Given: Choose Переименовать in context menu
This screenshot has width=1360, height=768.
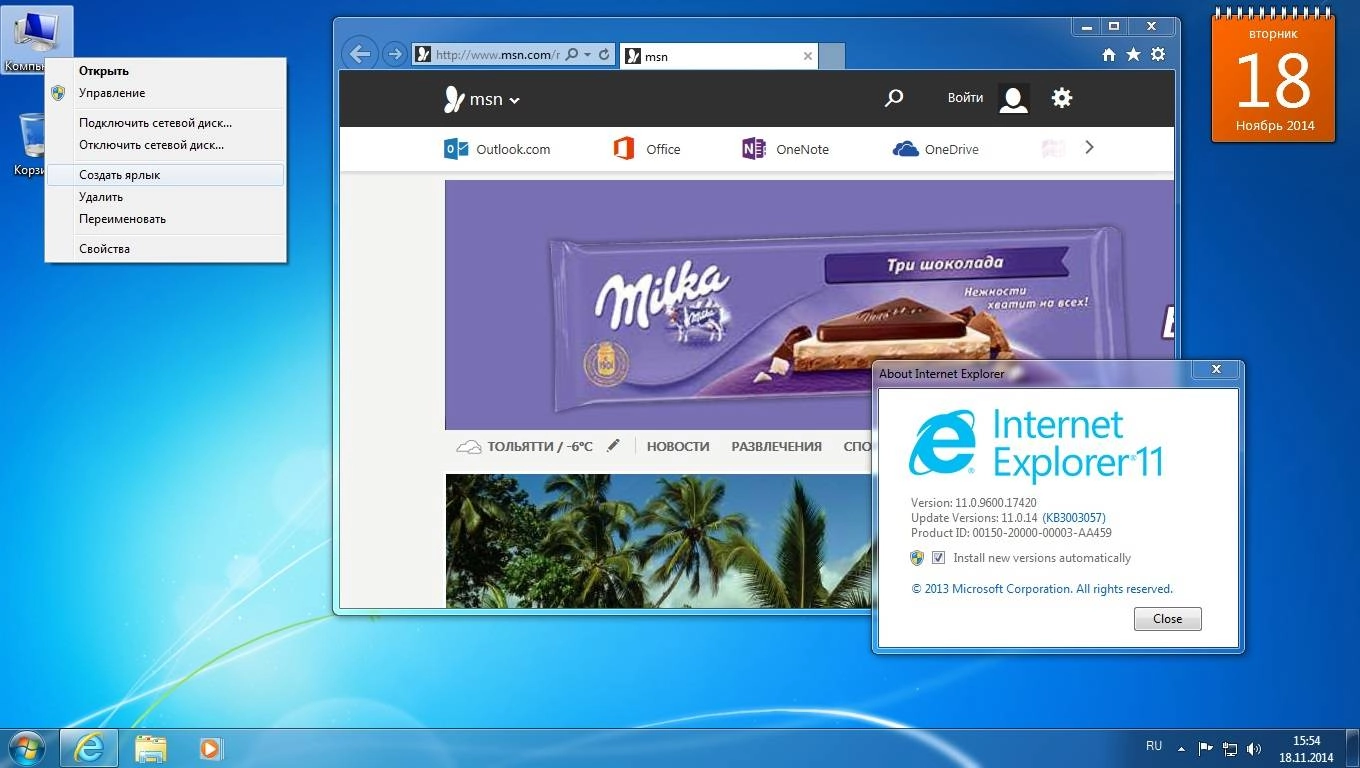Looking at the screenshot, I should [166, 219].
